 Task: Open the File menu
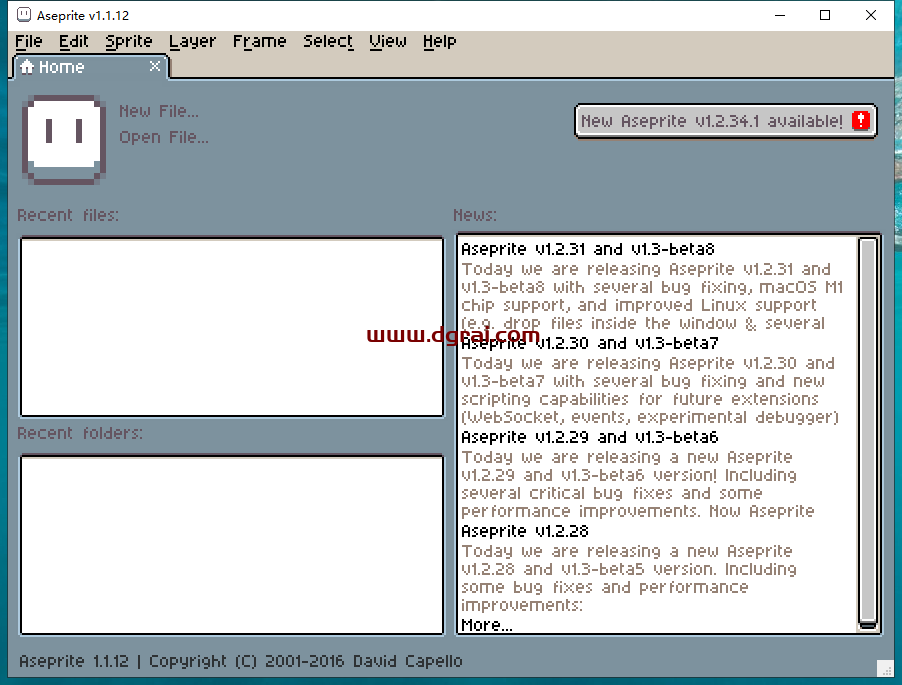point(28,41)
